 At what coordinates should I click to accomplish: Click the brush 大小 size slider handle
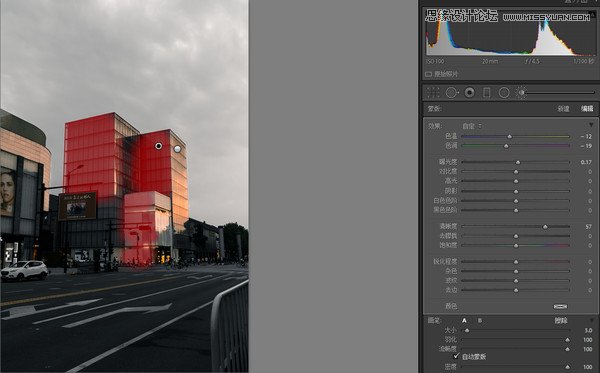(x=467, y=330)
